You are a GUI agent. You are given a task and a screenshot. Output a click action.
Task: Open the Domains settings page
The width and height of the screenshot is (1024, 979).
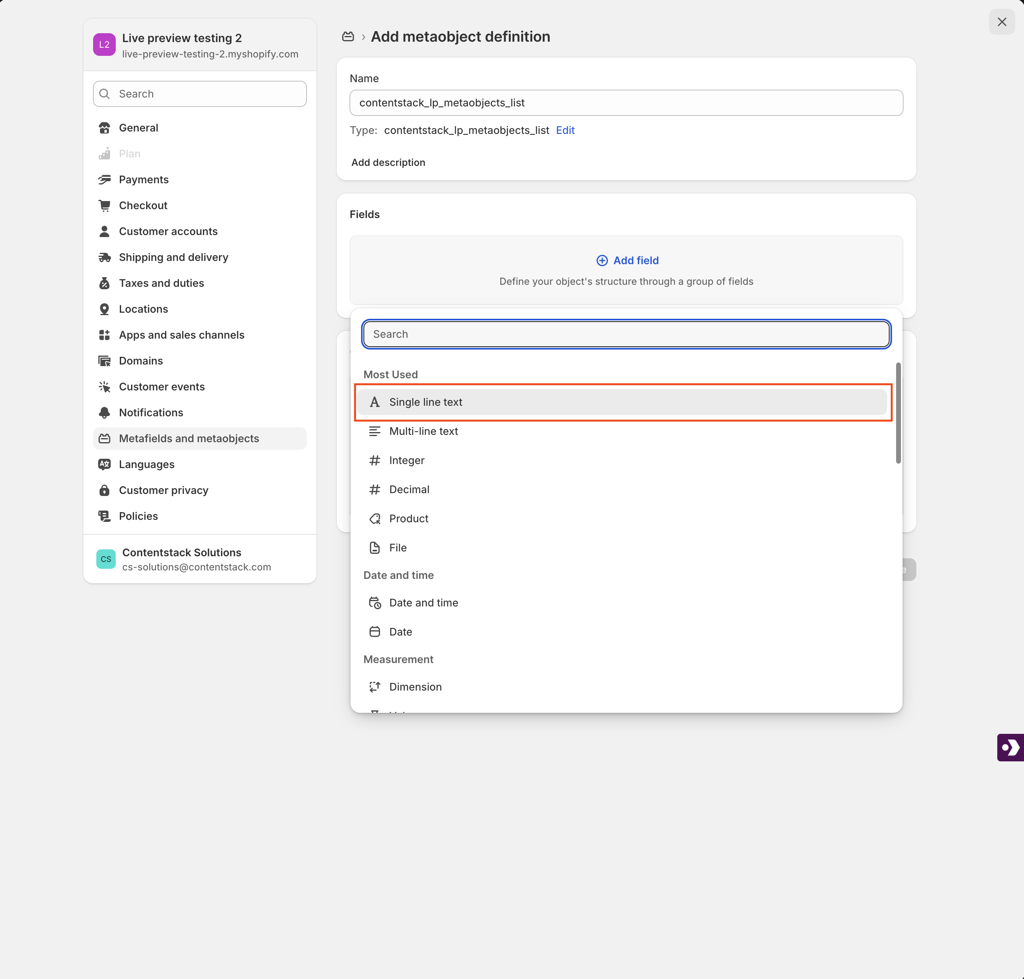tap(140, 361)
